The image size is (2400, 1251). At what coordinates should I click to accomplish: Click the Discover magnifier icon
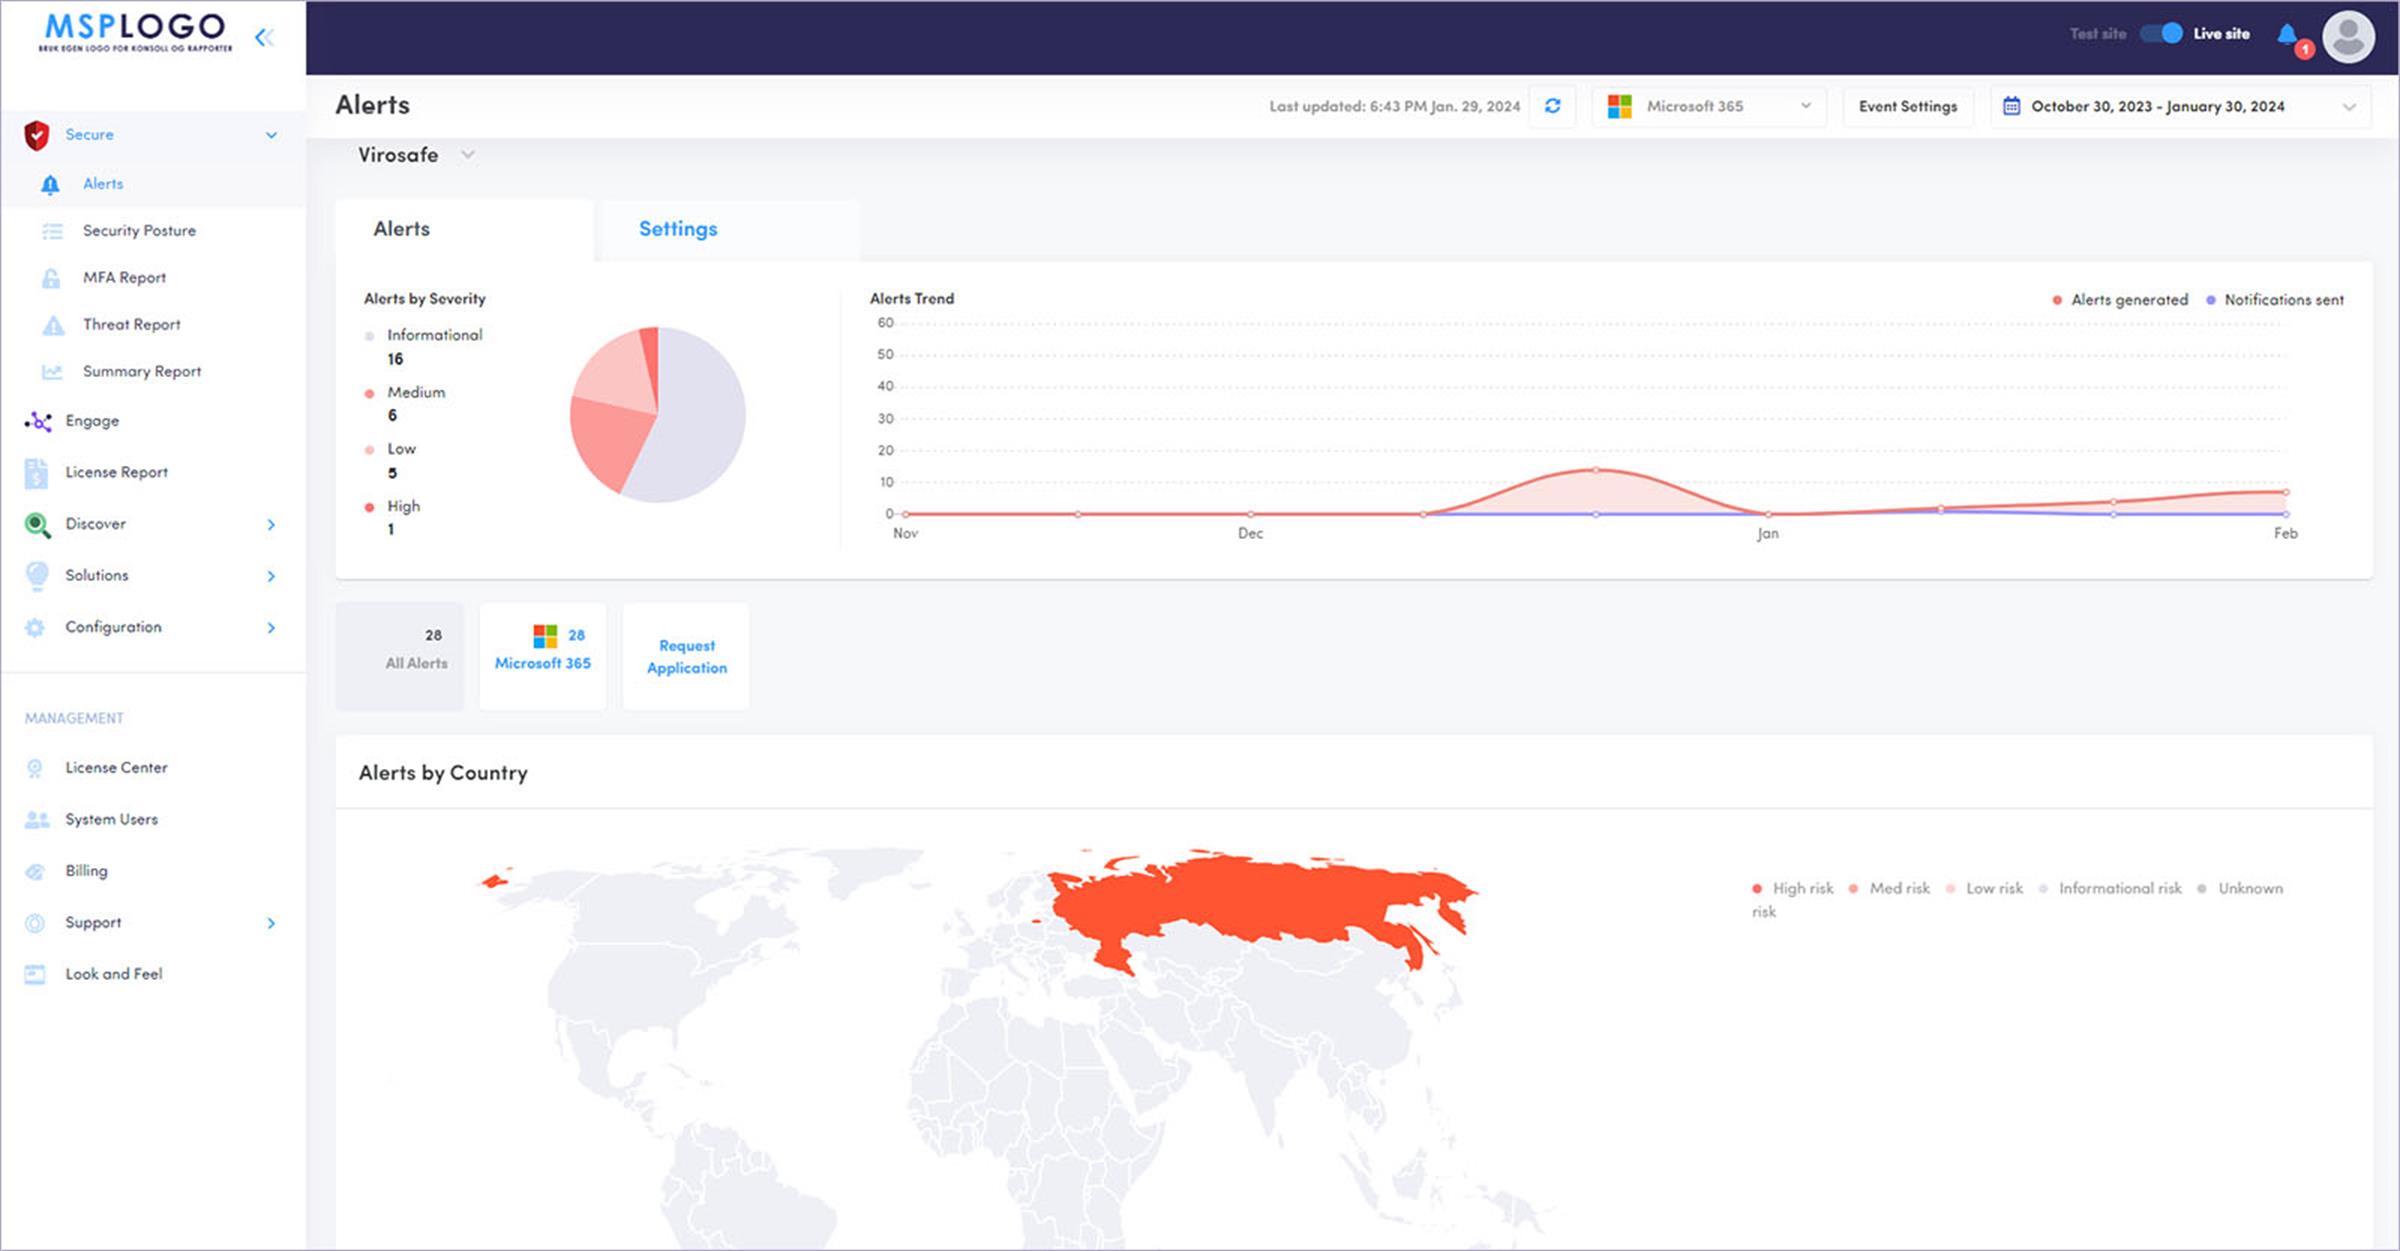pyautogui.click(x=37, y=525)
